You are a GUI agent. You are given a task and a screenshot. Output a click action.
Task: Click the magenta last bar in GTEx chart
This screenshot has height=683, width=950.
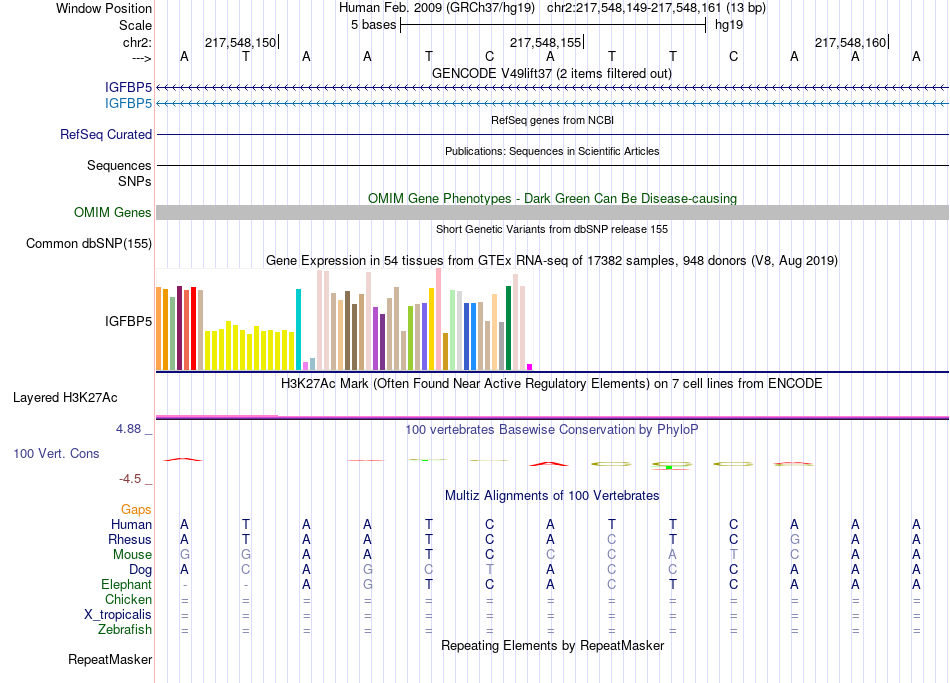click(530, 367)
